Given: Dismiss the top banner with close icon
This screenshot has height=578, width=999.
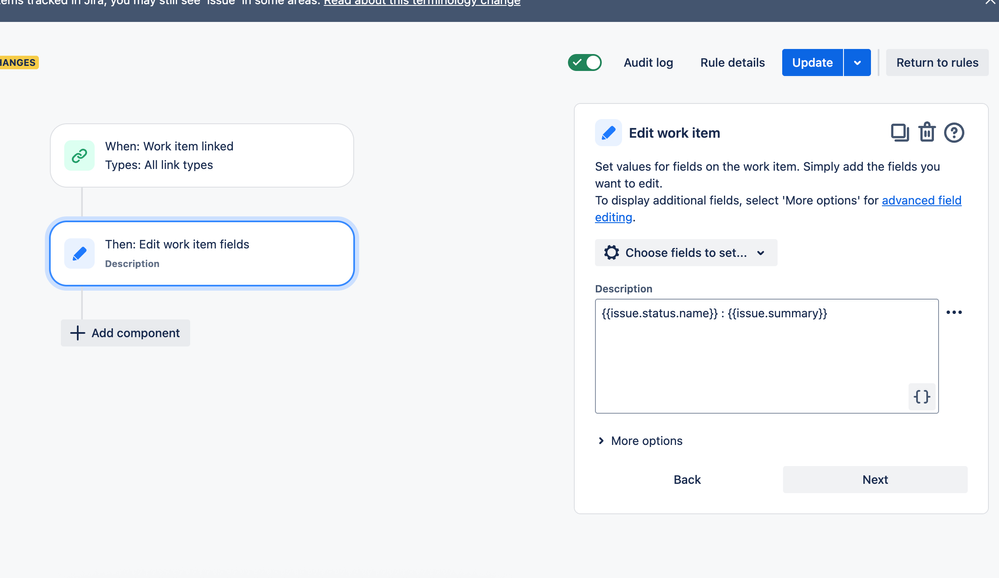Looking at the screenshot, I should pos(991,3).
